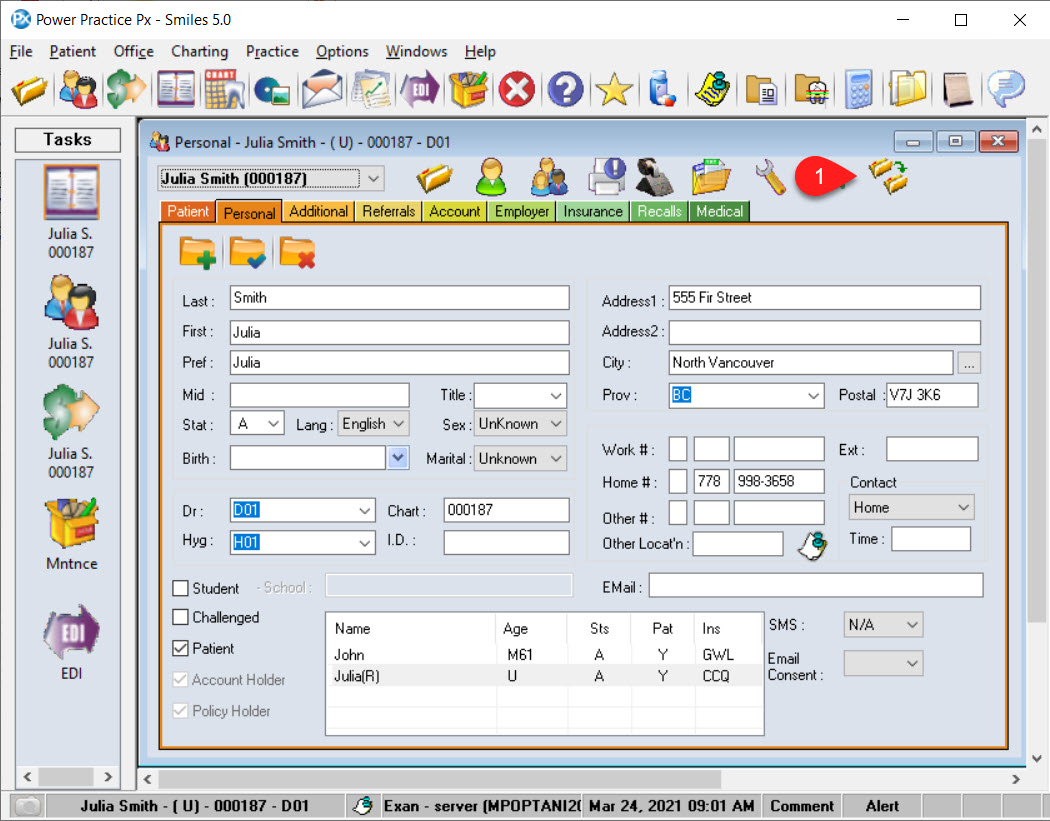Open the EDI icon in the main toolbar
Screen dimensions: 1050x821
(x=419, y=89)
